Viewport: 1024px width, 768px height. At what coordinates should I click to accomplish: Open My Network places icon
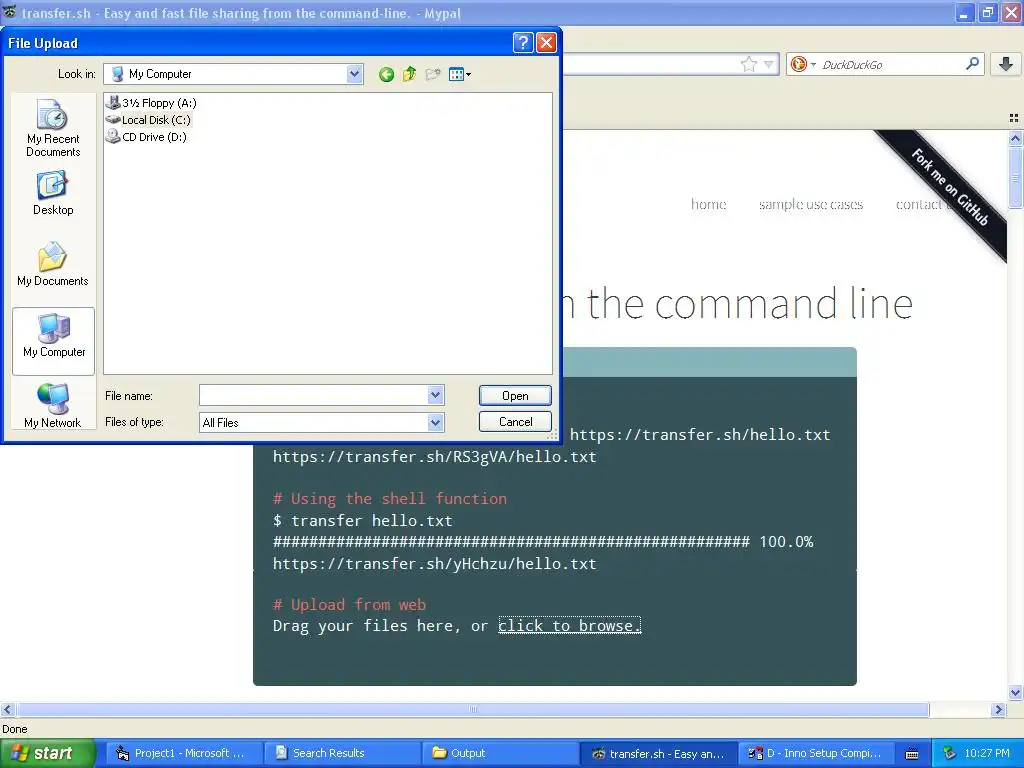(x=53, y=406)
